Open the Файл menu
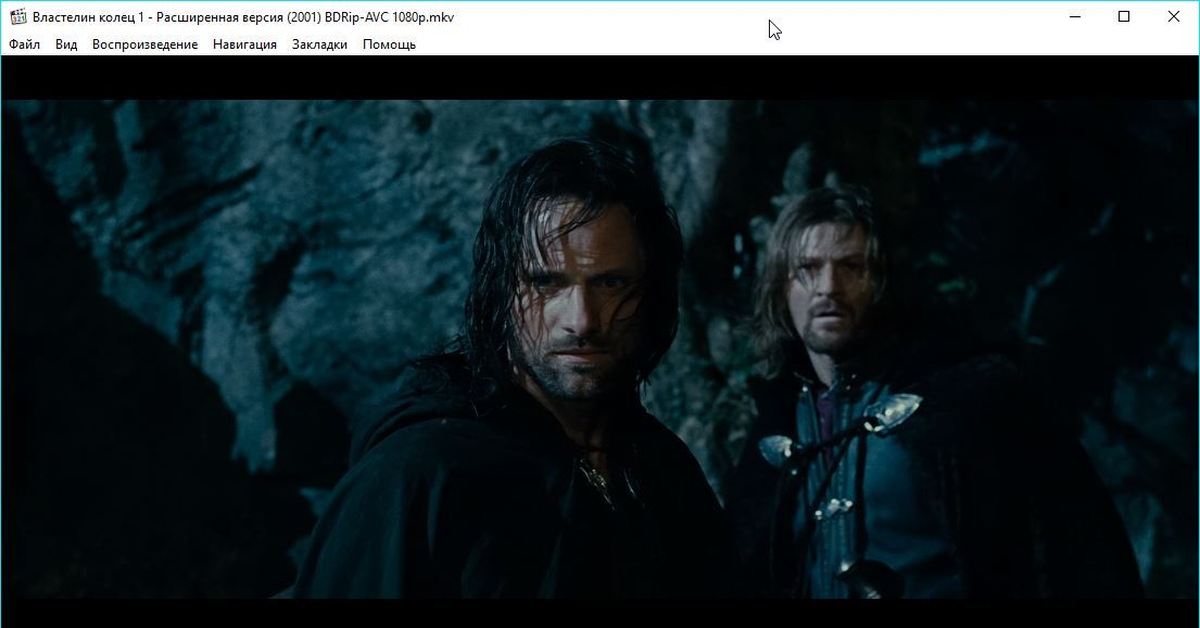This screenshot has width=1200, height=628. (25, 44)
